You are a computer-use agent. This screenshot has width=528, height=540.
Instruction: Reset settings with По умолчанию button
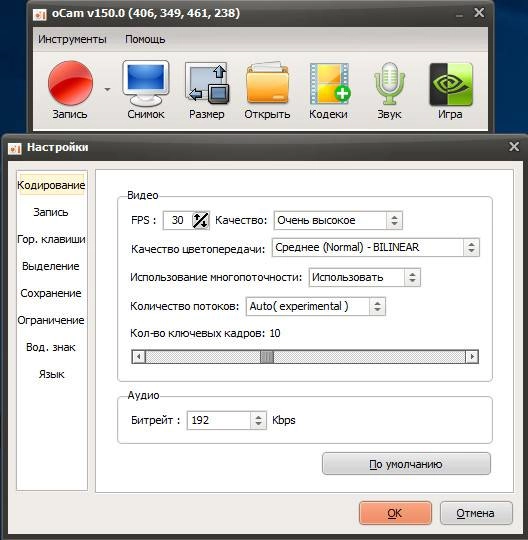tap(406, 464)
